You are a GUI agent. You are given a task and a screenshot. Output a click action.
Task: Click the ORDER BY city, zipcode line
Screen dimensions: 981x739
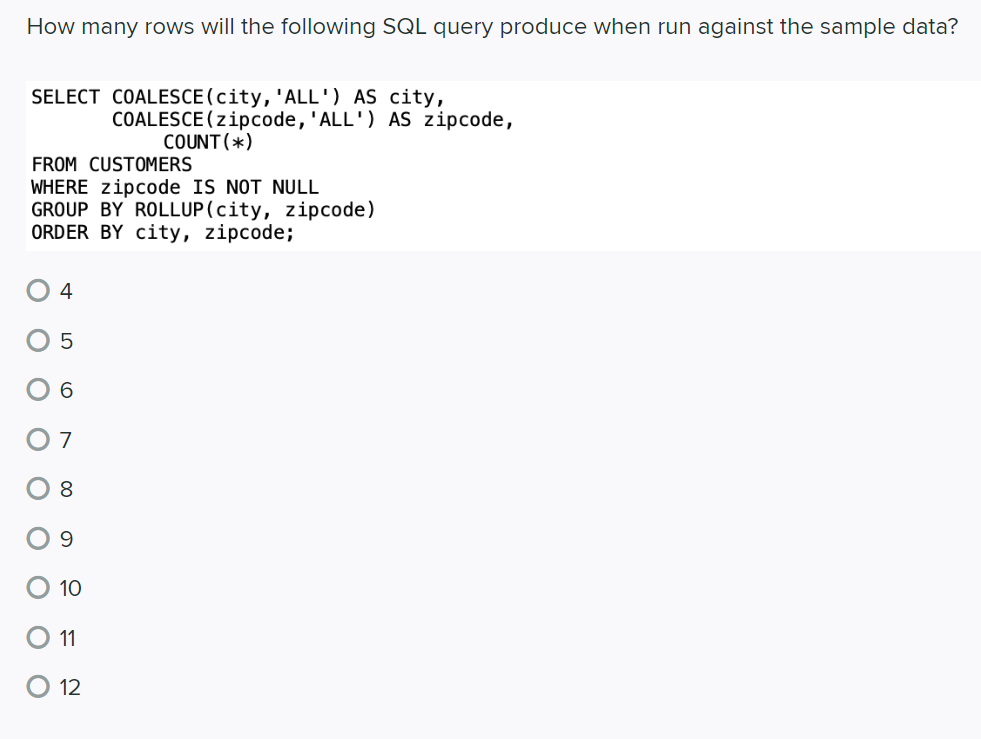click(x=162, y=232)
